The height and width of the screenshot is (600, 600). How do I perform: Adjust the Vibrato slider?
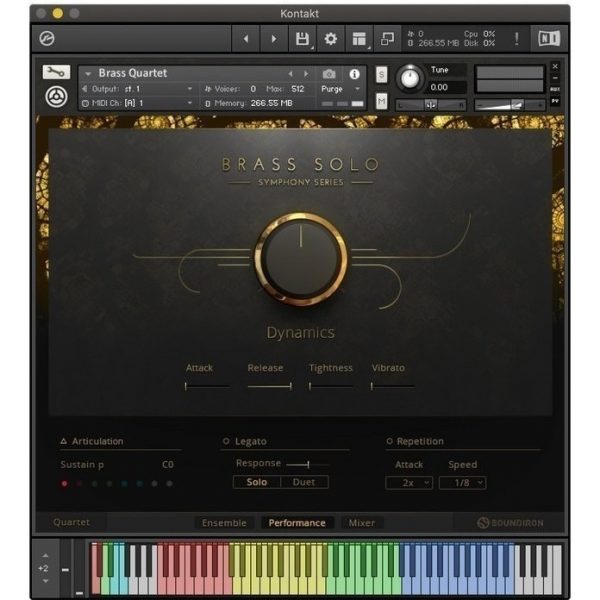click(x=393, y=386)
